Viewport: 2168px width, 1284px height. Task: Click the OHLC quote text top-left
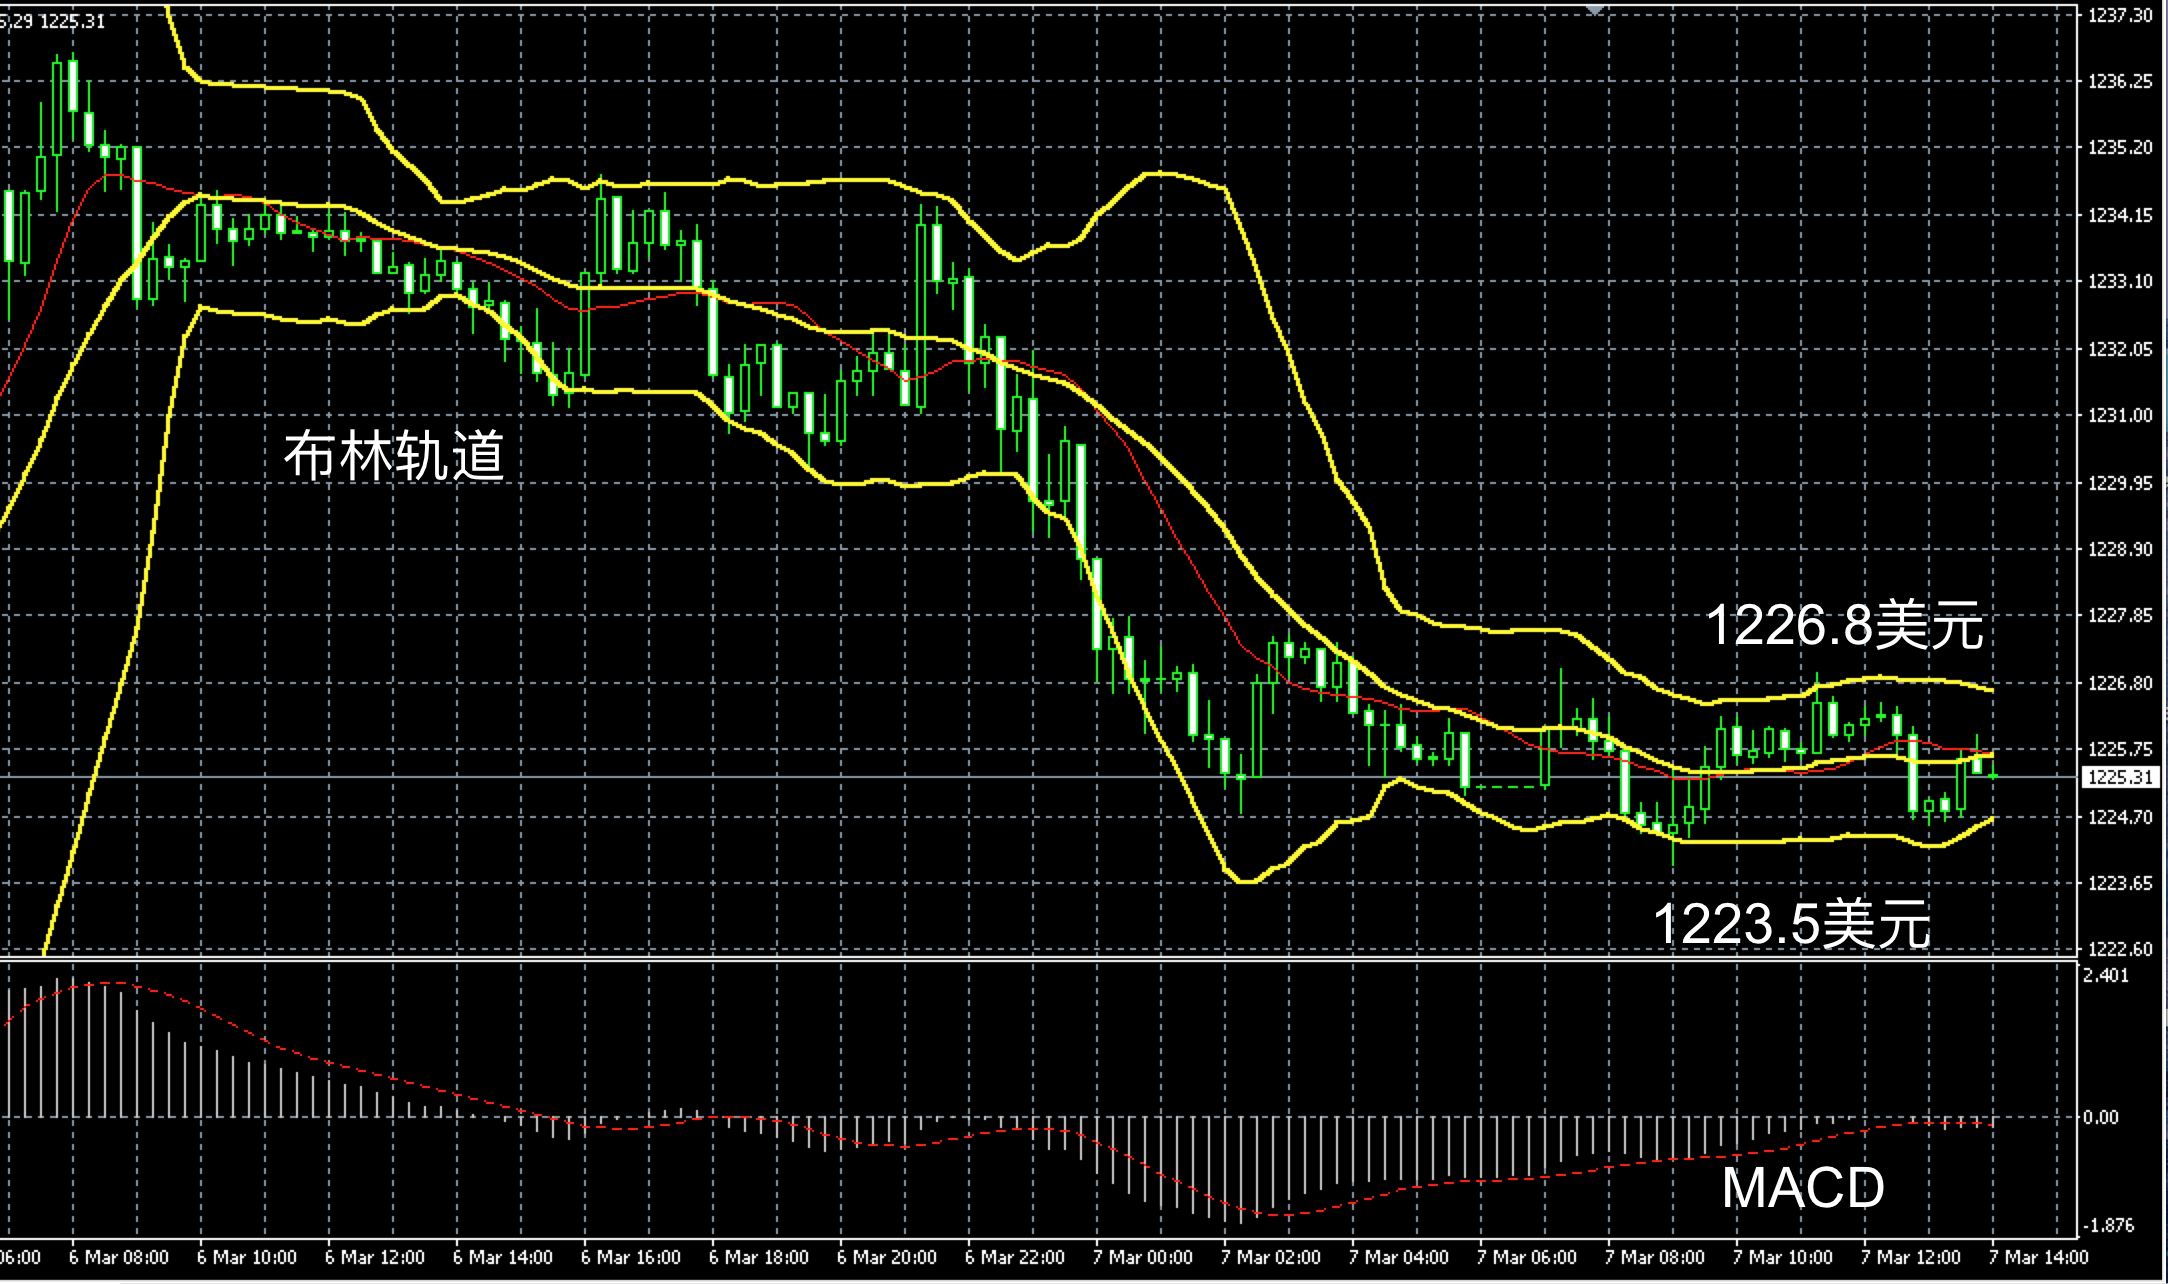coord(52,21)
